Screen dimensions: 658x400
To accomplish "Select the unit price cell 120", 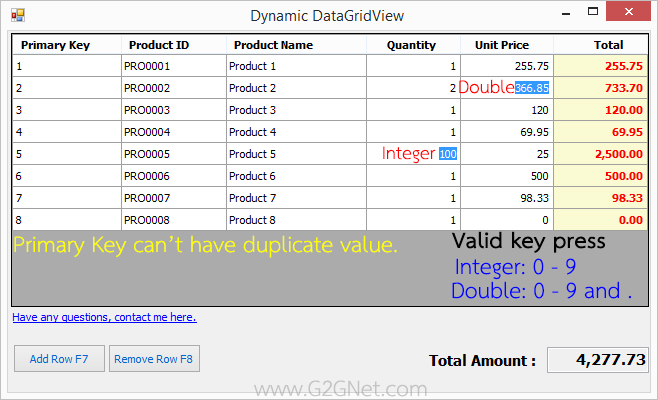I will coord(507,110).
